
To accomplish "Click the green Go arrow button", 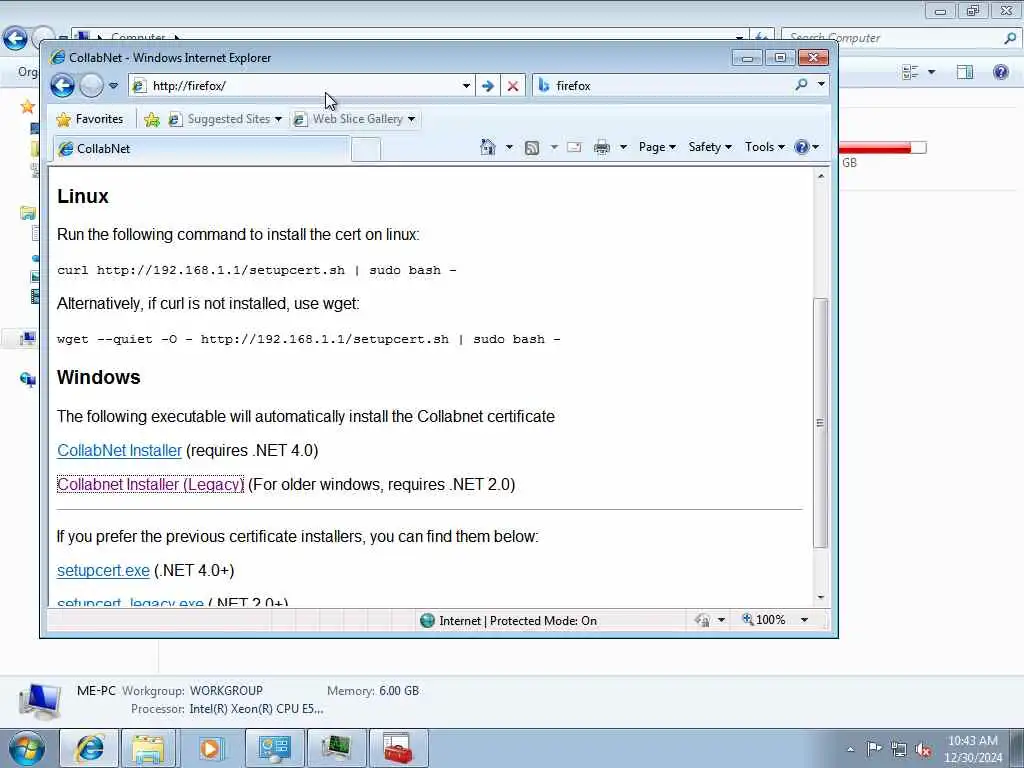I will click(x=487, y=86).
